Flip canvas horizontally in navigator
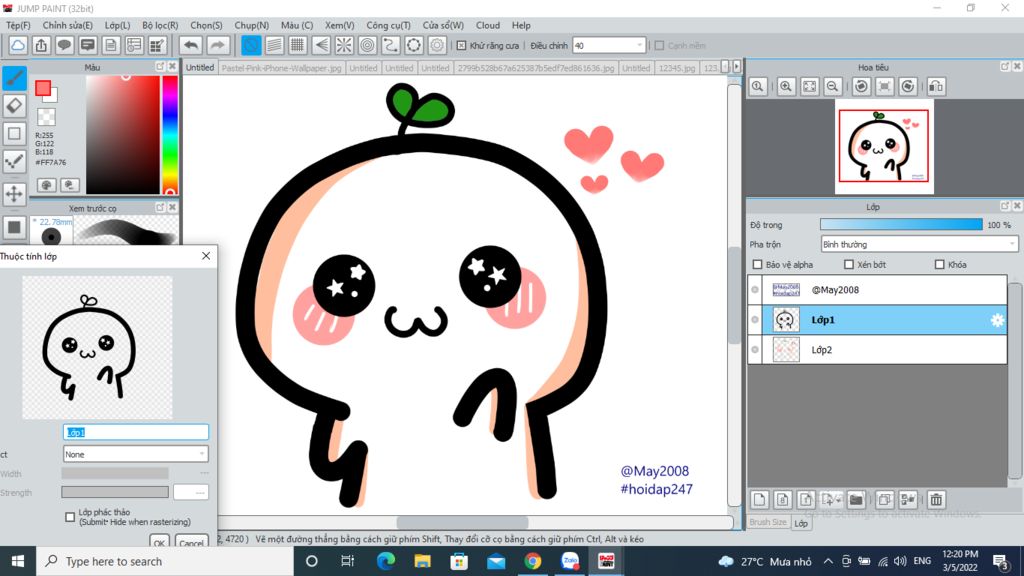The height and width of the screenshot is (576, 1024). pos(936,86)
